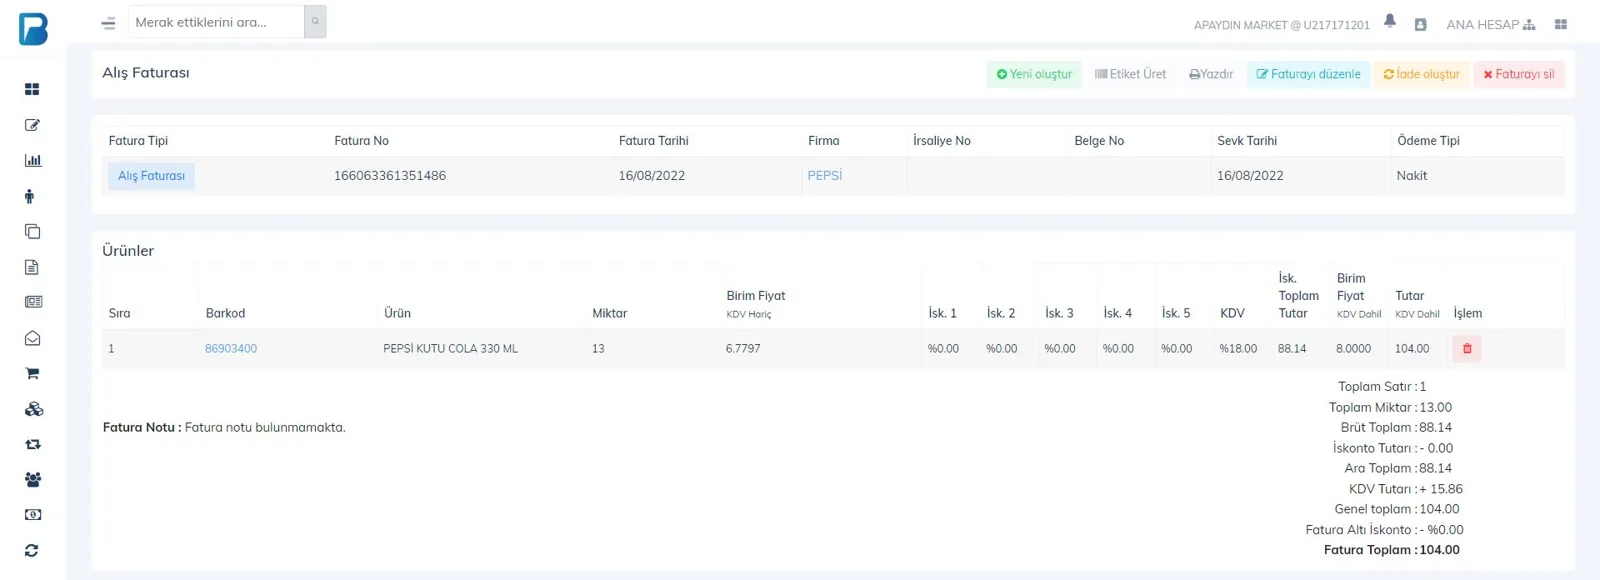The width and height of the screenshot is (1600, 580).
Task: Click the search magnifier button
Action: click(x=315, y=22)
